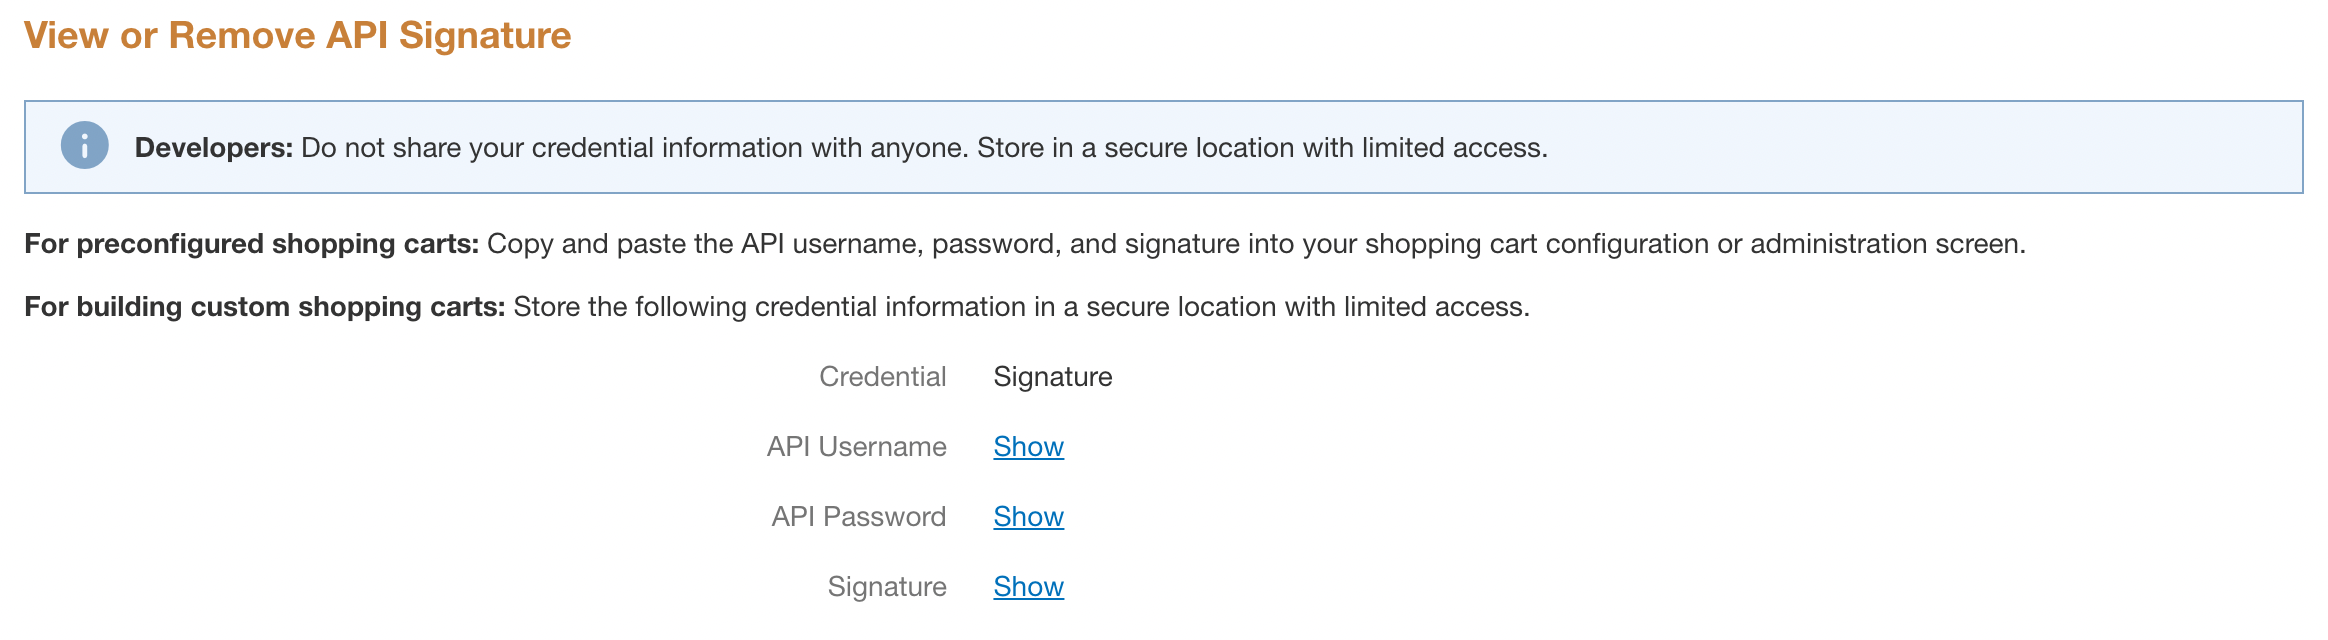
Task: Show the API Username
Action: [x=1028, y=447]
